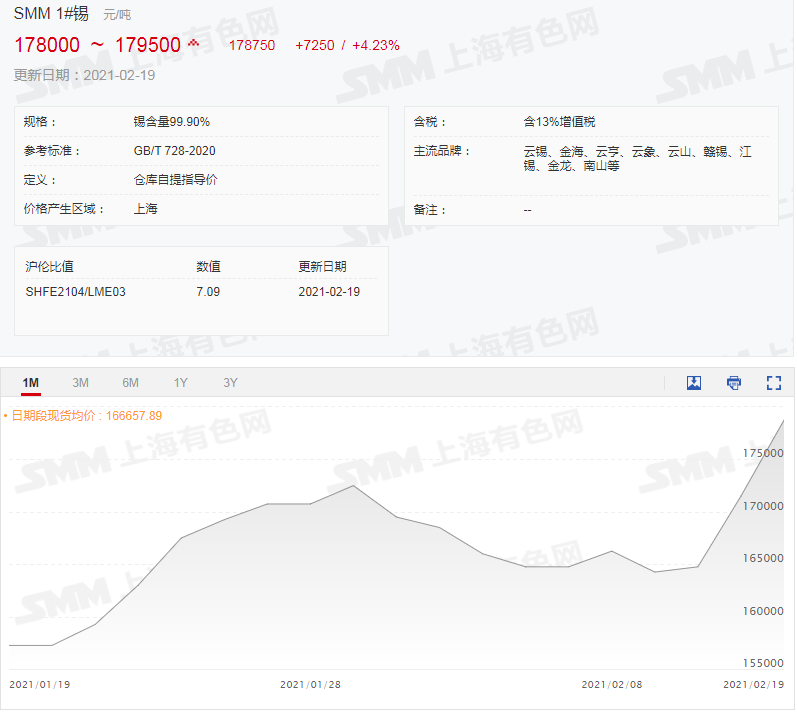Switch to the 6M time range tab
Screen dimensions: 797x712
click(x=131, y=383)
